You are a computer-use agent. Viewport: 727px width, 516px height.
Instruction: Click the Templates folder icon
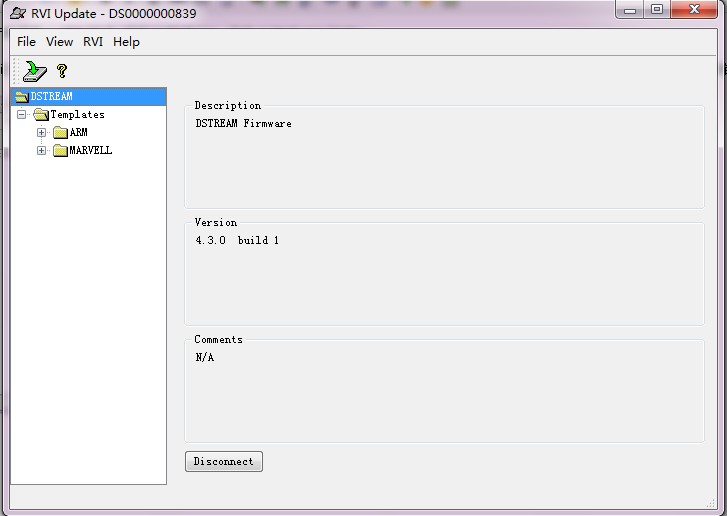(x=41, y=115)
